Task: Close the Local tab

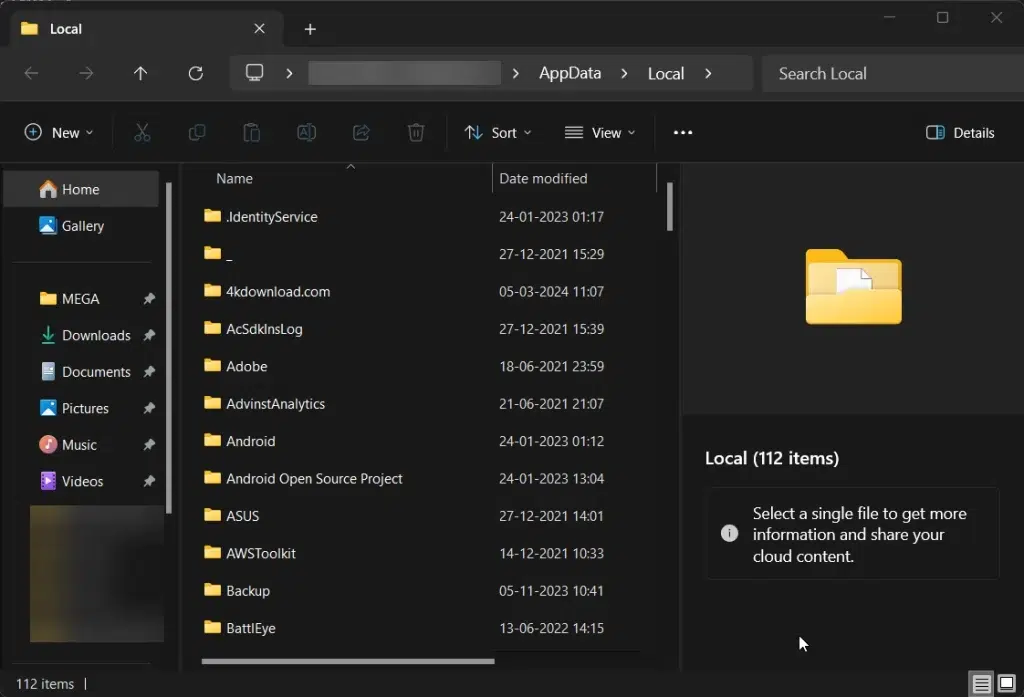Action: (259, 28)
